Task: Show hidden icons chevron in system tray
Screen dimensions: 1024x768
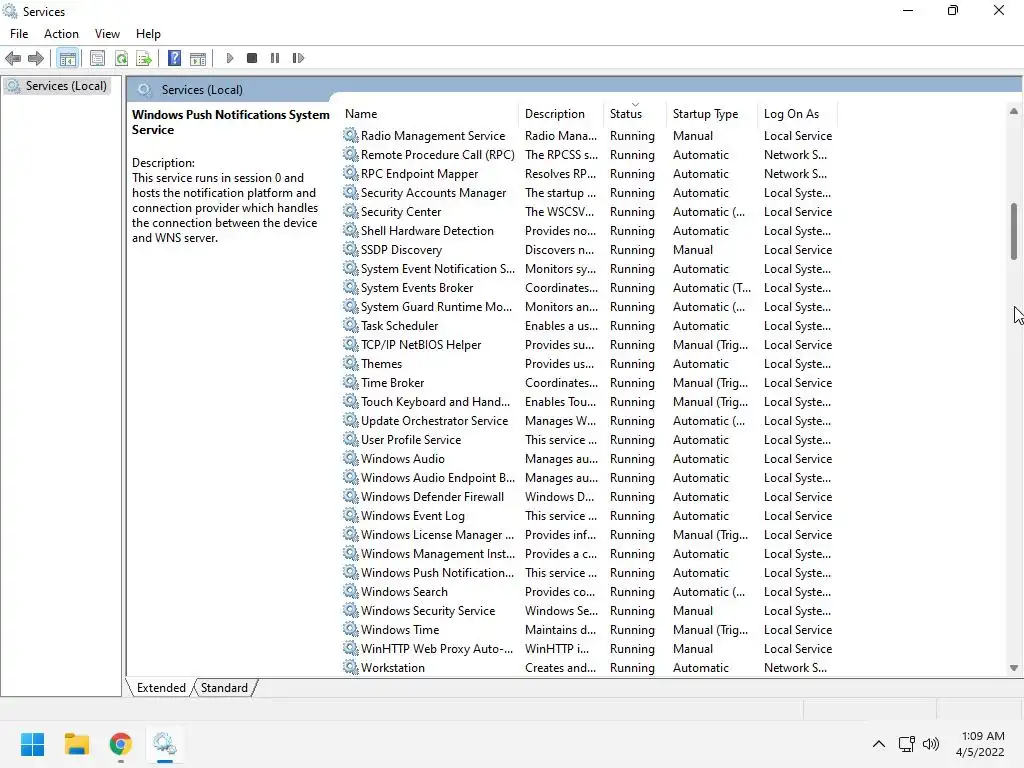Action: coord(879,744)
